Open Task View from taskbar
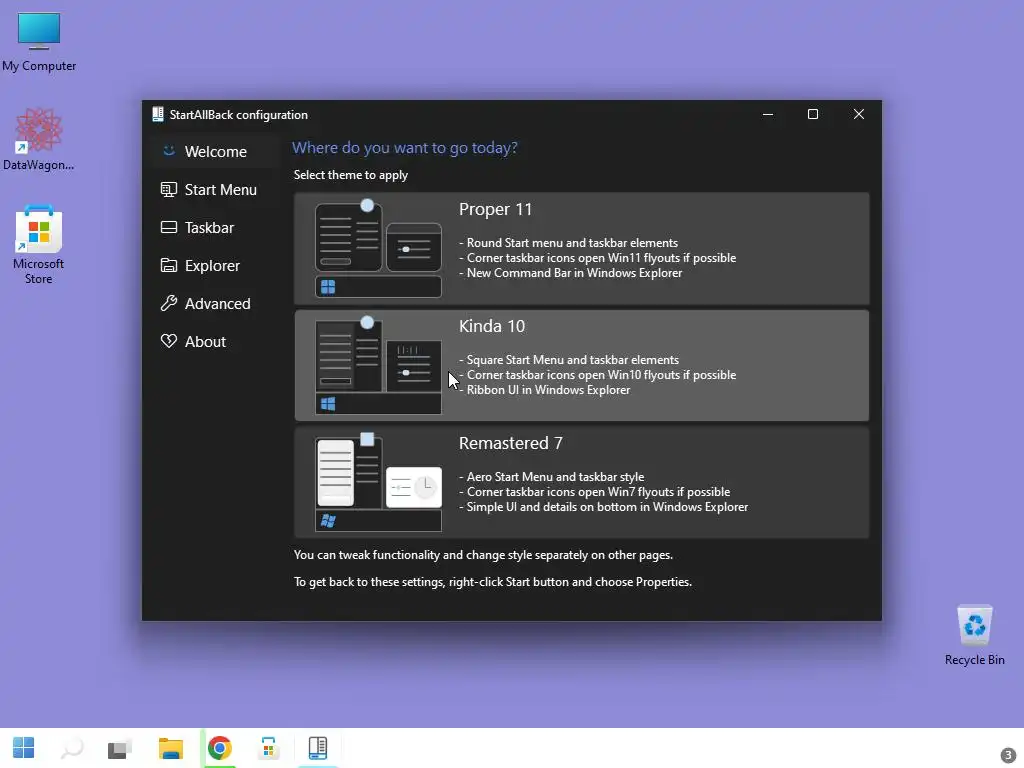Image resolution: width=1024 pixels, height=768 pixels. 120,748
